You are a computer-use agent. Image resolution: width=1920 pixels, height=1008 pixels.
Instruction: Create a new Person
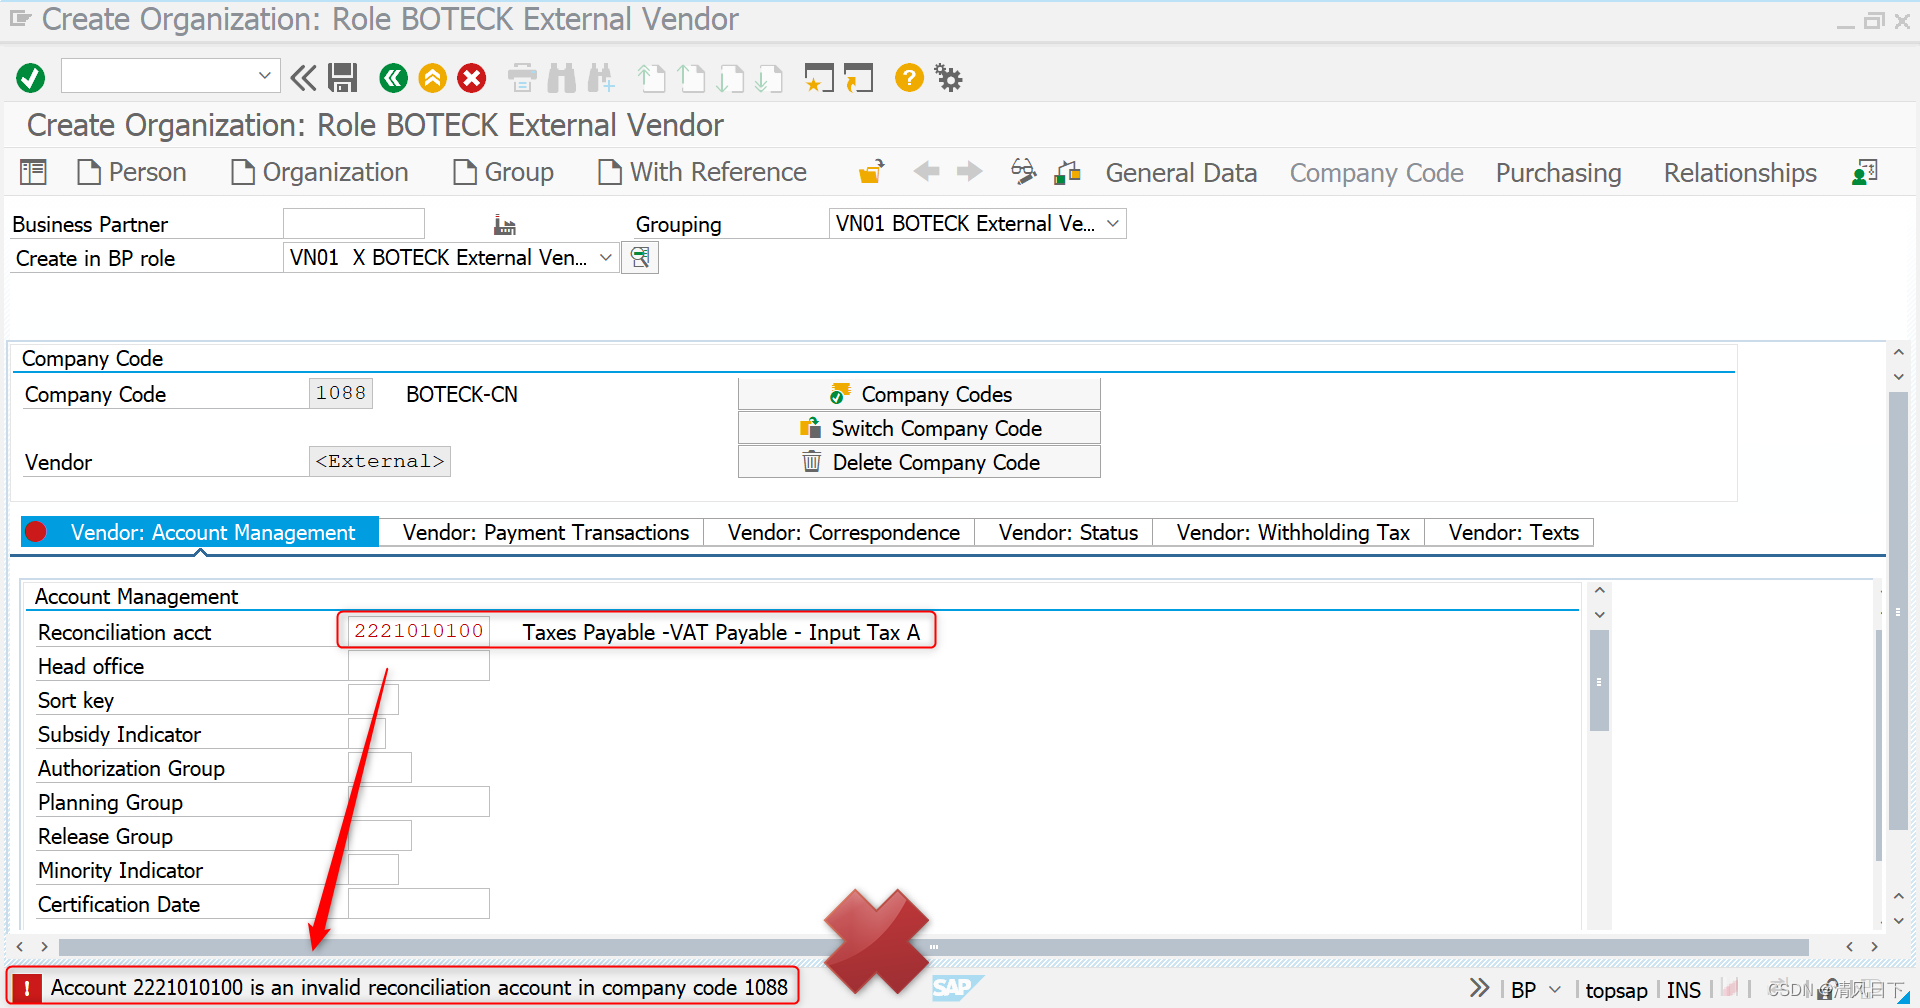click(x=132, y=172)
